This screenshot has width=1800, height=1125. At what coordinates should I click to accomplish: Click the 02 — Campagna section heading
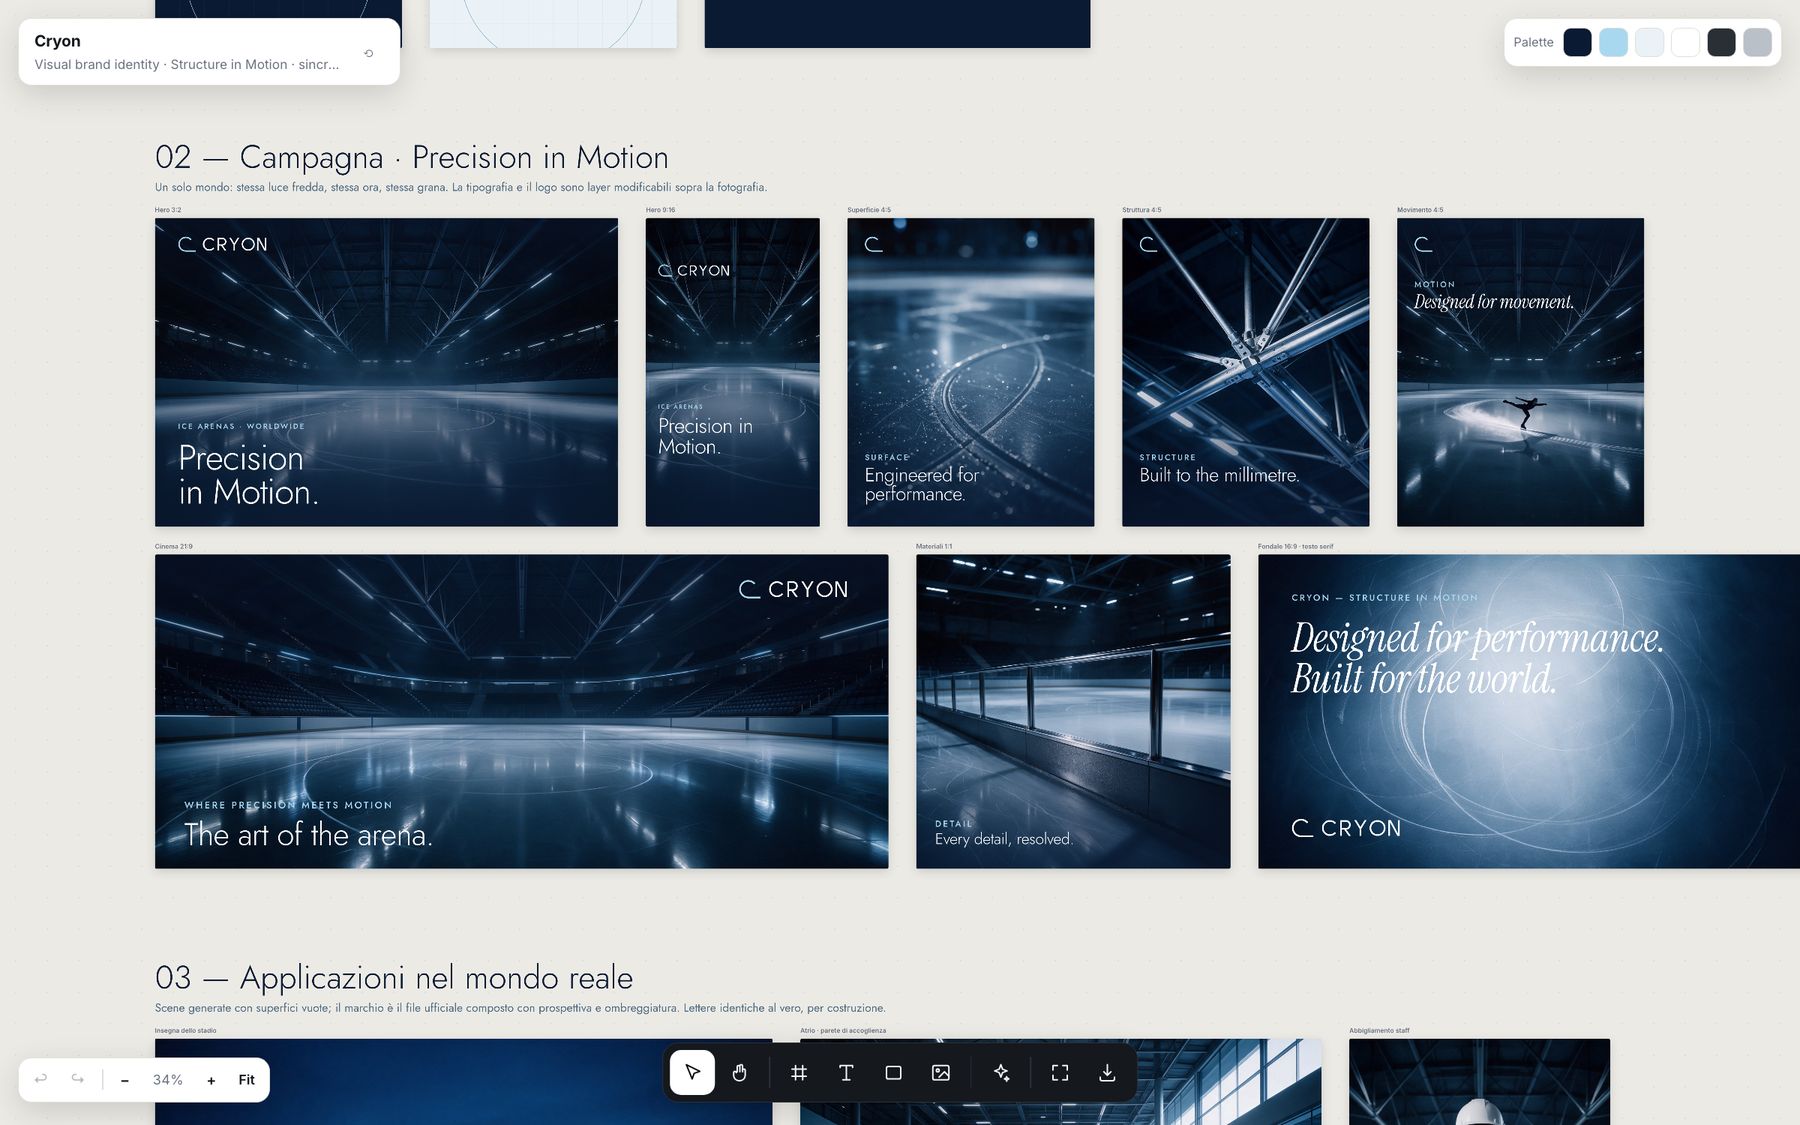tap(411, 157)
